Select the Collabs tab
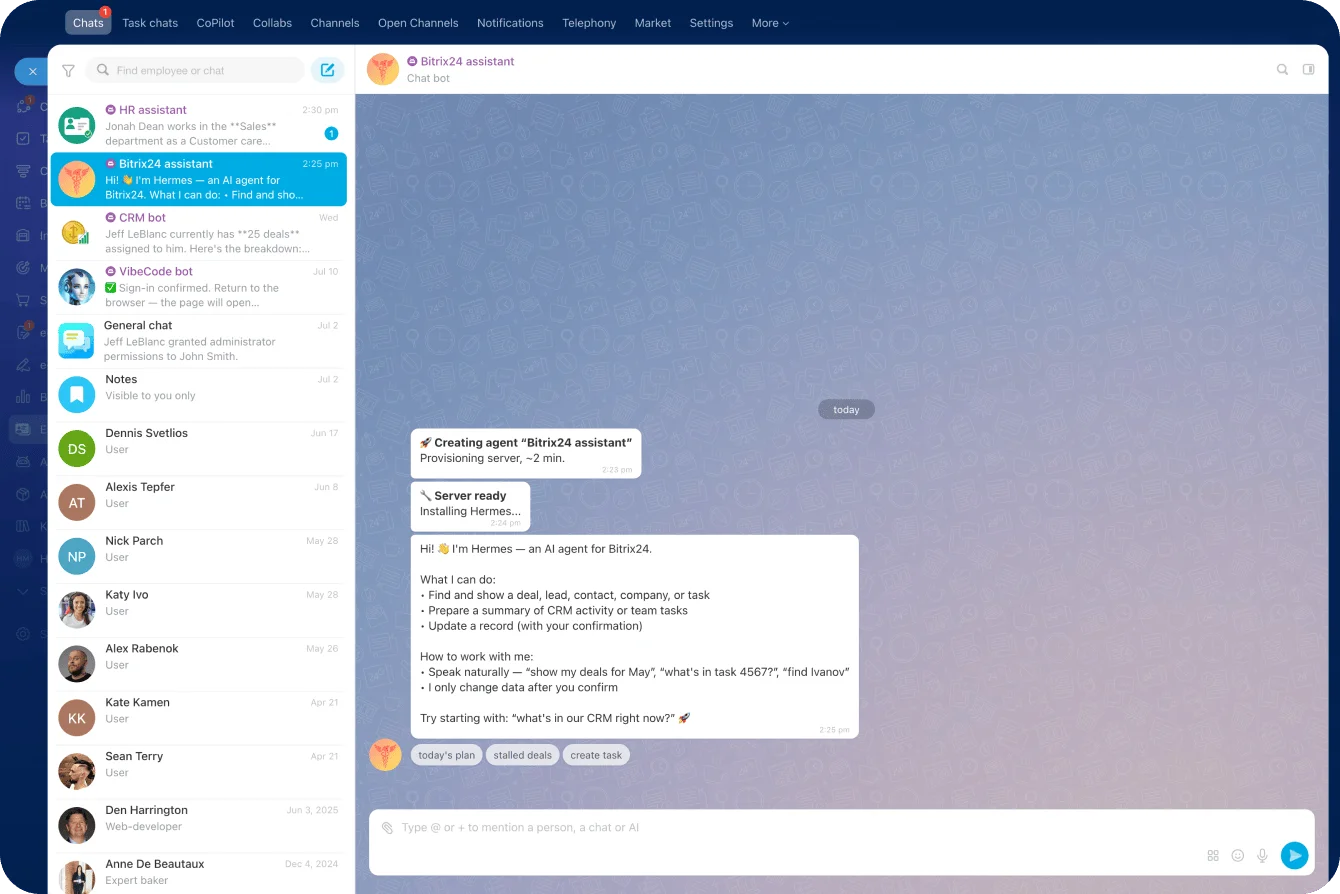This screenshot has height=894, width=1340. click(273, 23)
